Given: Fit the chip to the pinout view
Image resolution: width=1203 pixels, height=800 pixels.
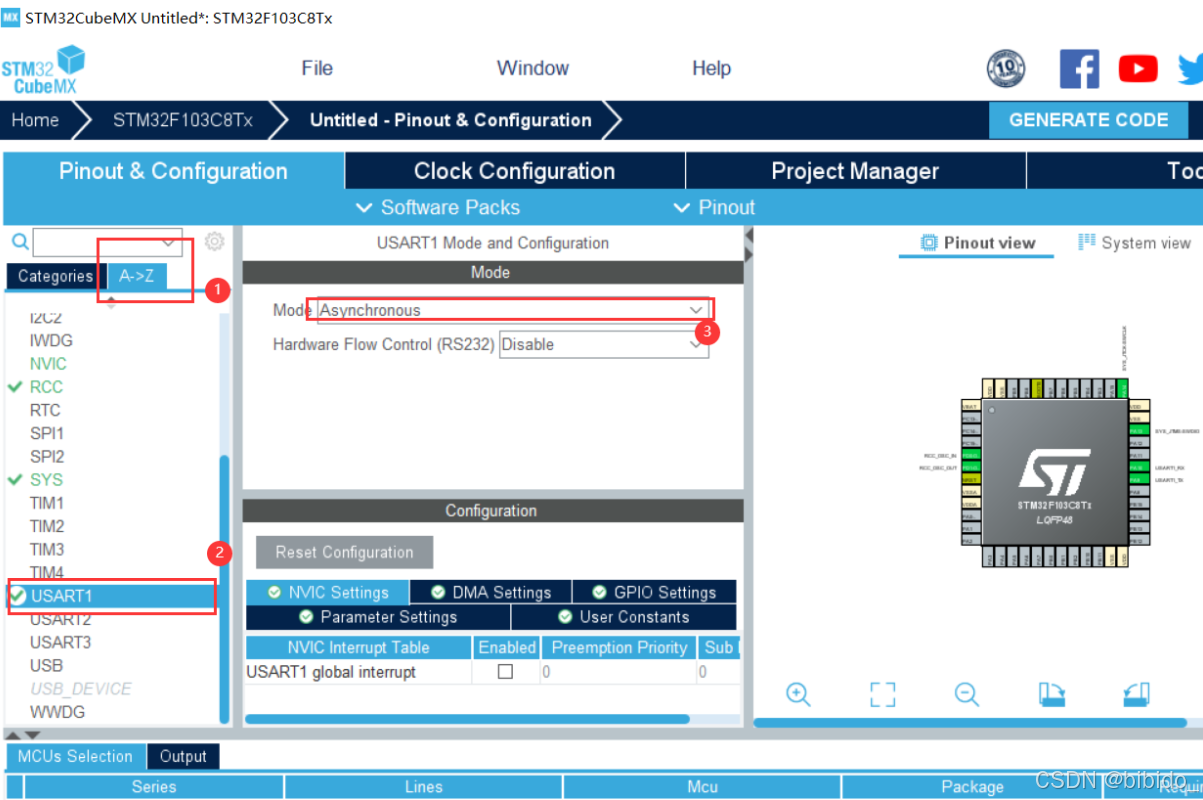Looking at the screenshot, I should click(882, 694).
